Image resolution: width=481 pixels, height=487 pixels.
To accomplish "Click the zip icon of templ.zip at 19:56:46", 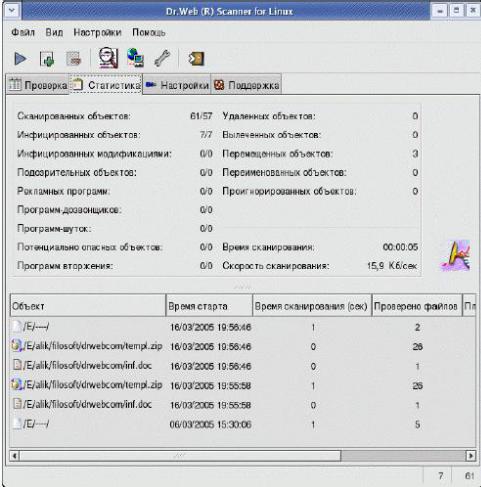I will click(16, 346).
